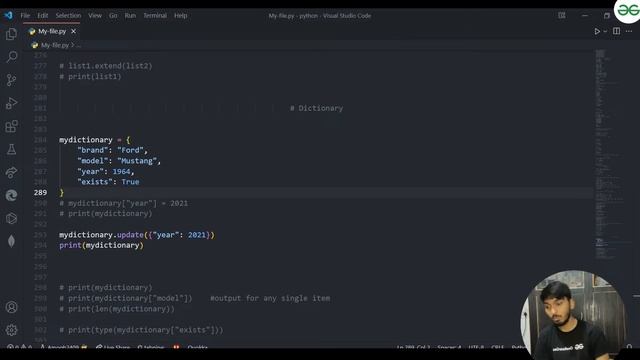Close the My-file.py tab
The height and width of the screenshot is (360, 640).
(x=73, y=31)
